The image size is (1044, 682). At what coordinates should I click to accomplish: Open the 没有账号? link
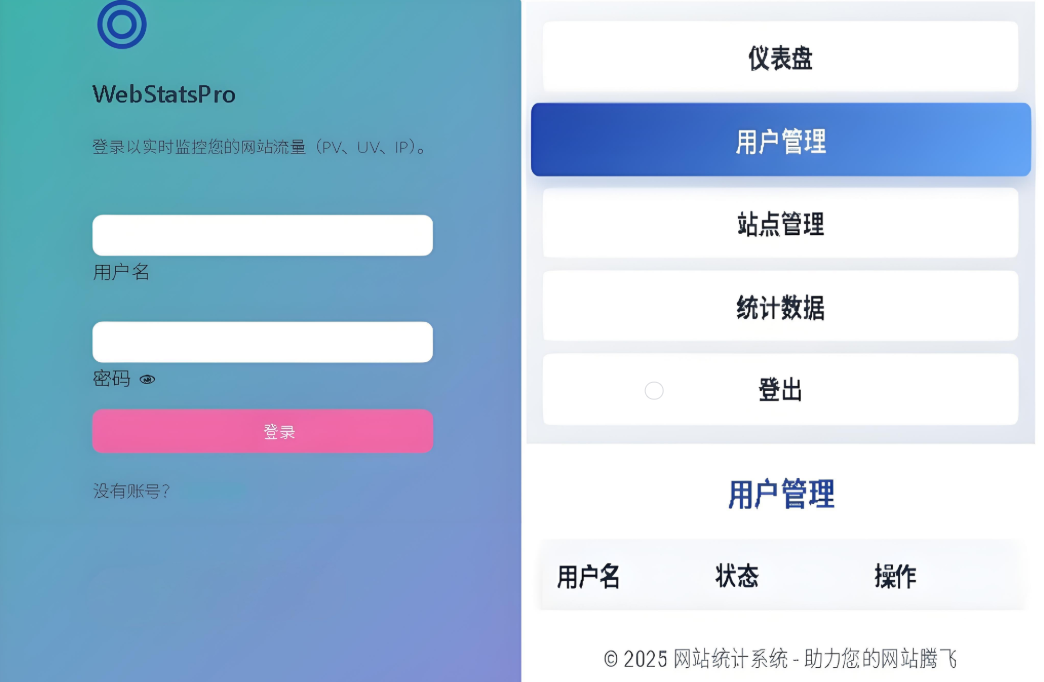tap(131, 492)
